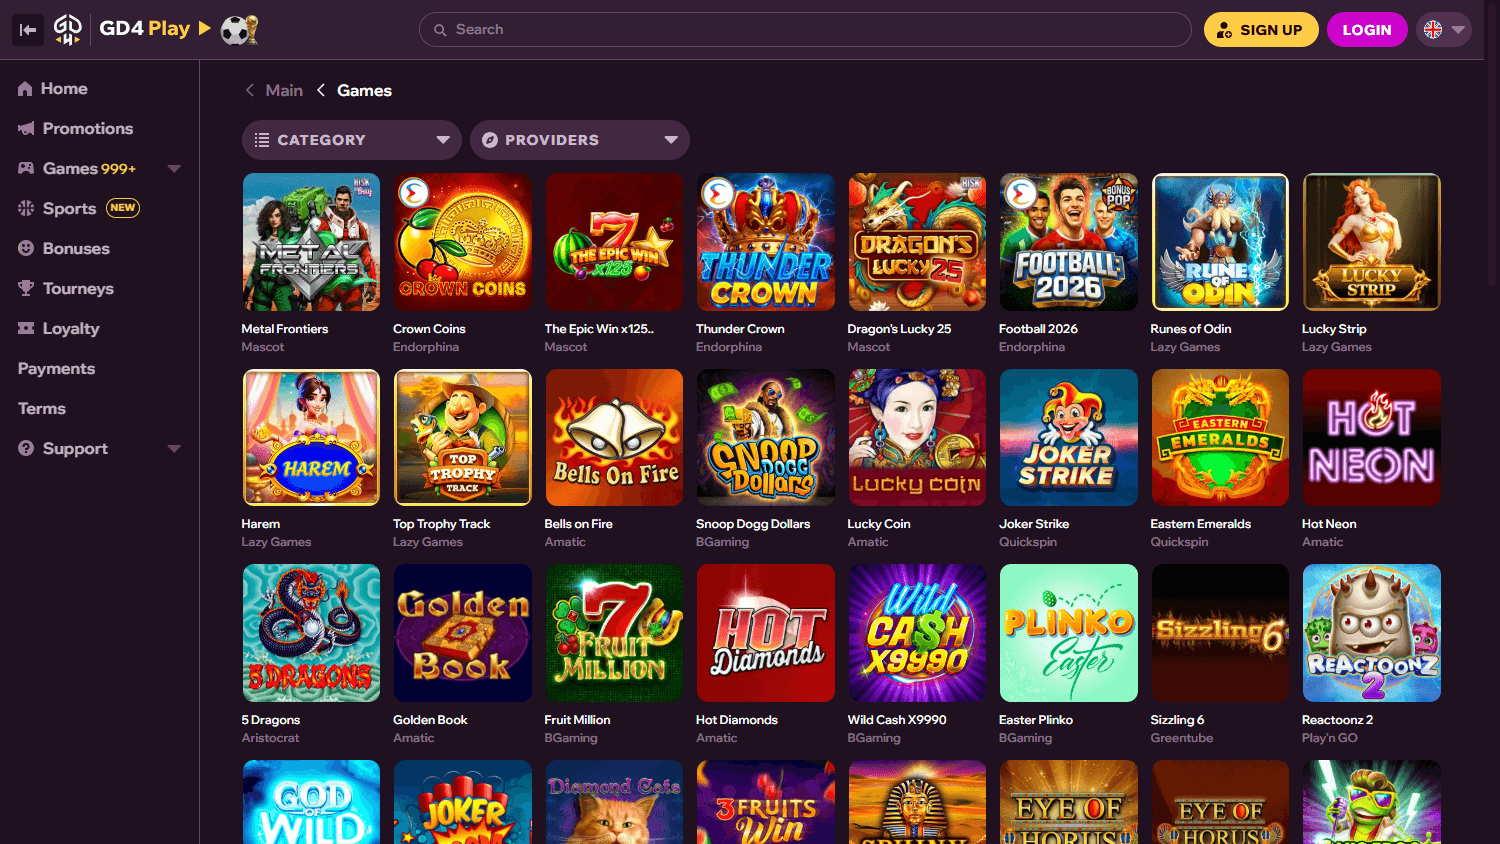The width and height of the screenshot is (1500, 844).
Task: Click the Games controller icon
Action: [26, 169]
